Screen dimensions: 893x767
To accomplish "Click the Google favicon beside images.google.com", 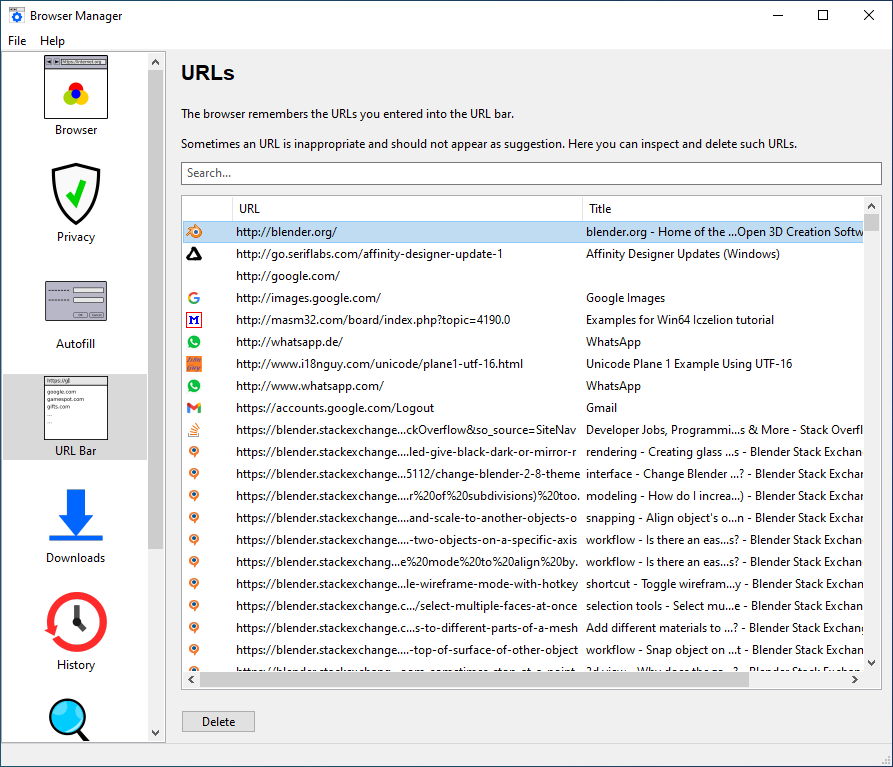I will pyautogui.click(x=194, y=298).
